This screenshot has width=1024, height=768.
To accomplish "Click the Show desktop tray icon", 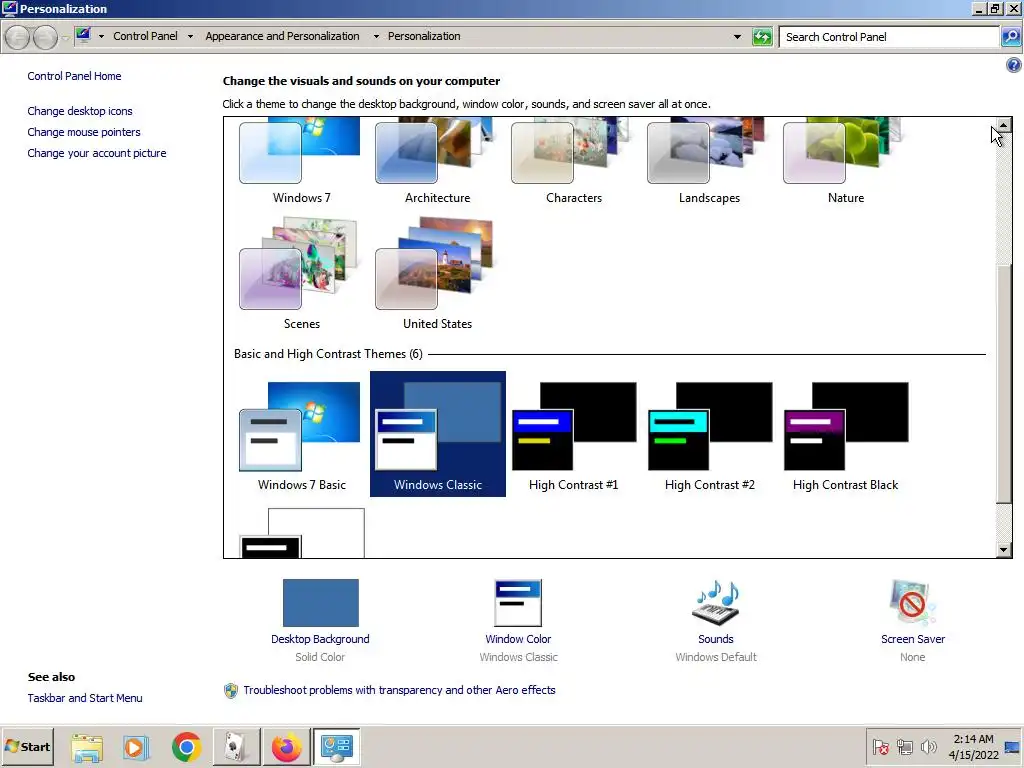I will coord(1013,747).
